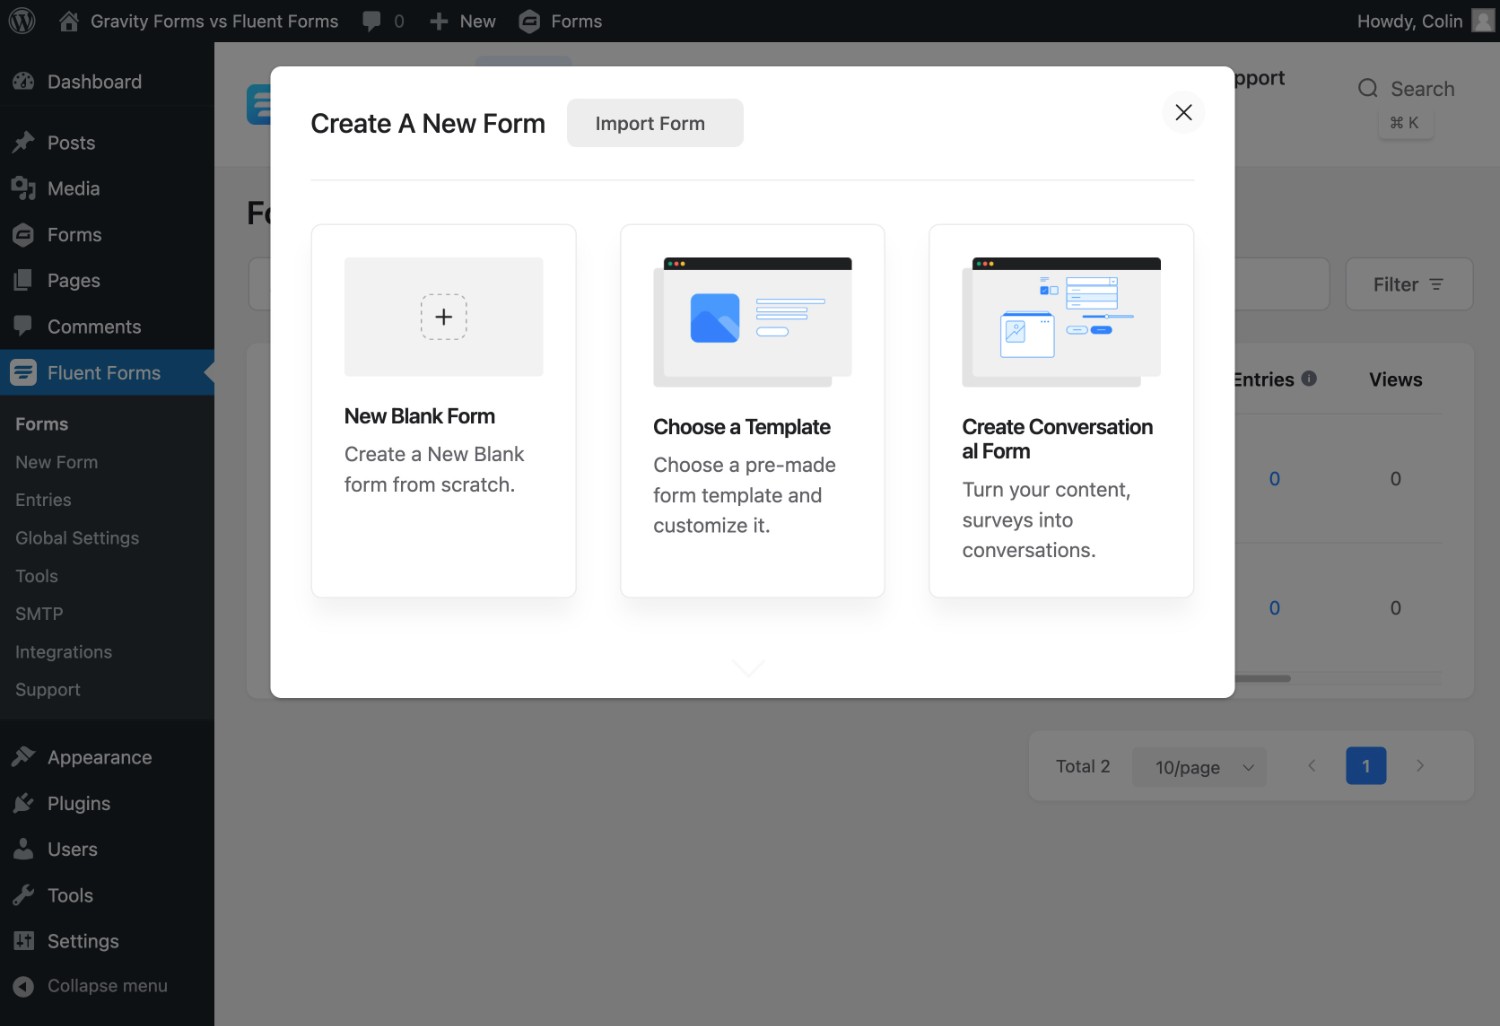Click the Howdy, Colin account text
This screenshot has width=1500, height=1026.
[1409, 21]
